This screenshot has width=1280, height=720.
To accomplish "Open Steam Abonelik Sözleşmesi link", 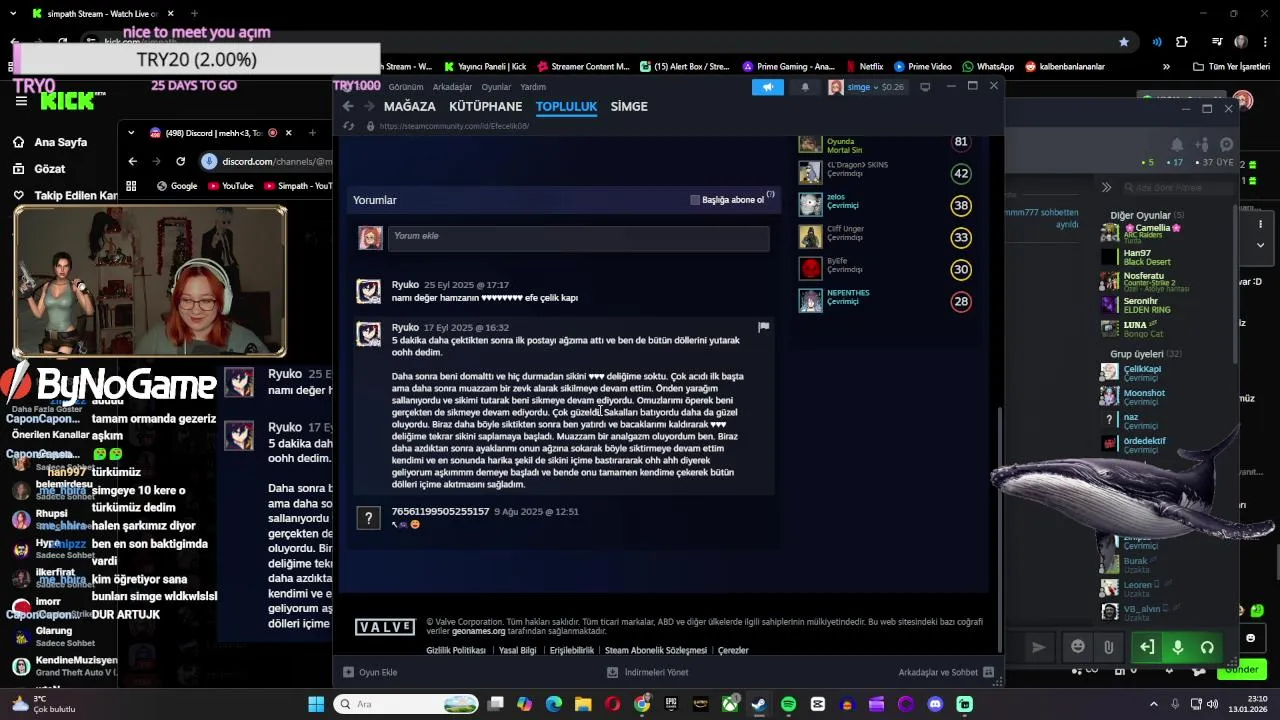I will 656,650.
